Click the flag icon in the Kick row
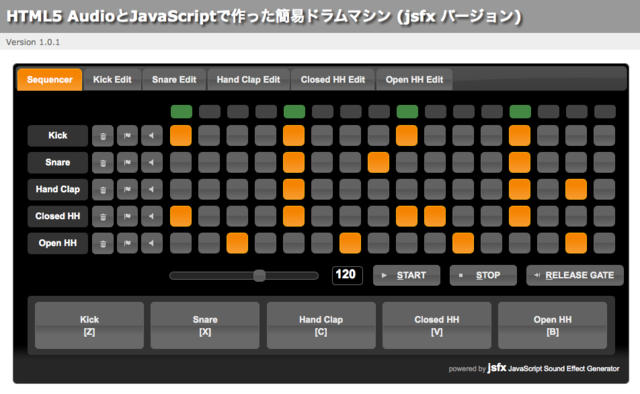Viewport: 640px width, 394px height. click(x=127, y=136)
